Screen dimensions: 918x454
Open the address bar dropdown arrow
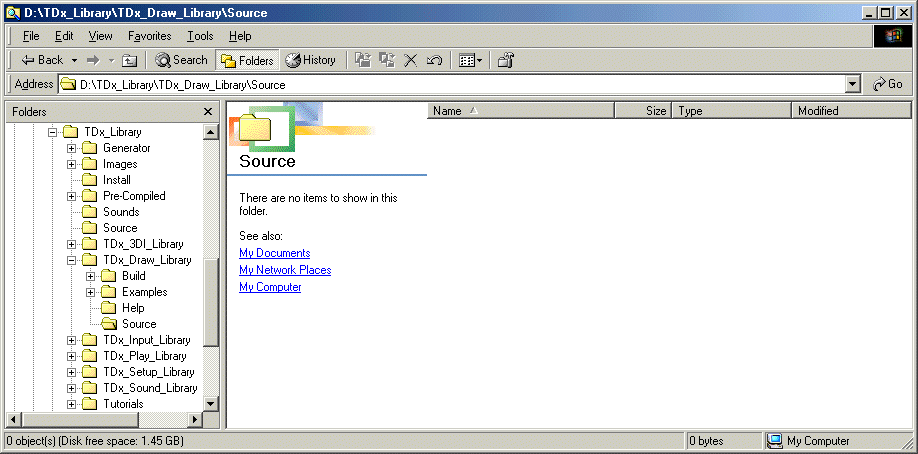[x=852, y=84]
